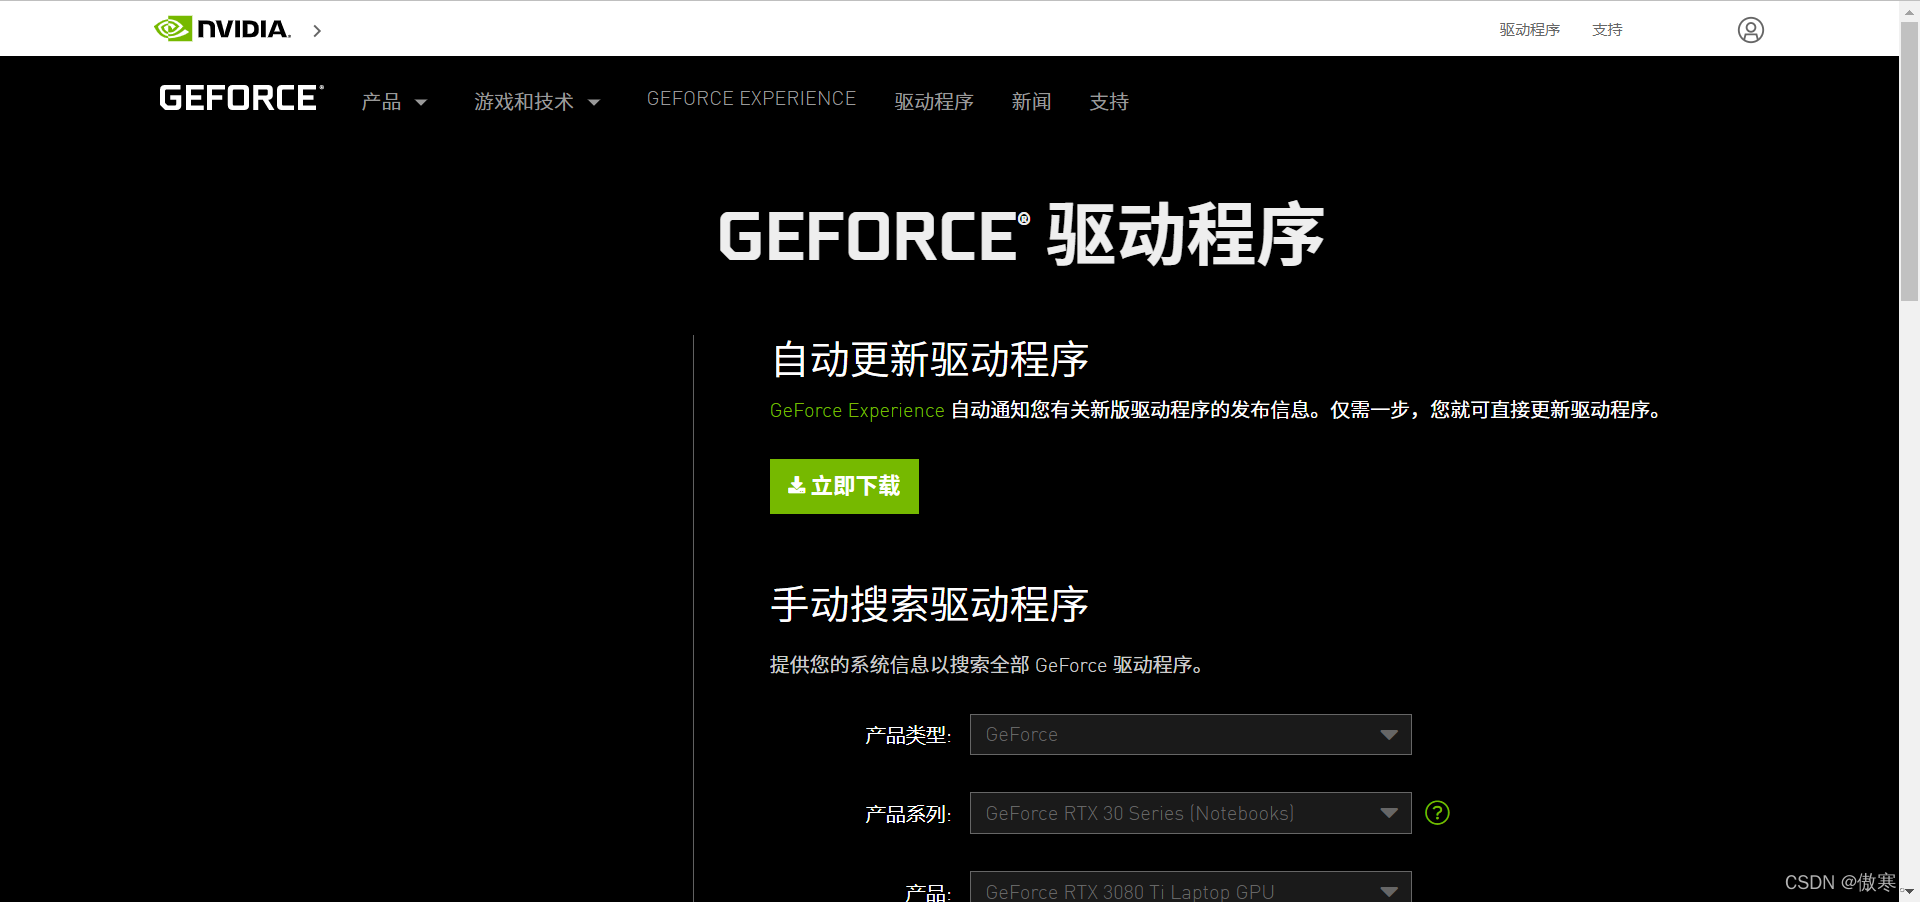
Task: Open the 产品类型 GeForce dropdown
Action: (x=1190, y=735)
